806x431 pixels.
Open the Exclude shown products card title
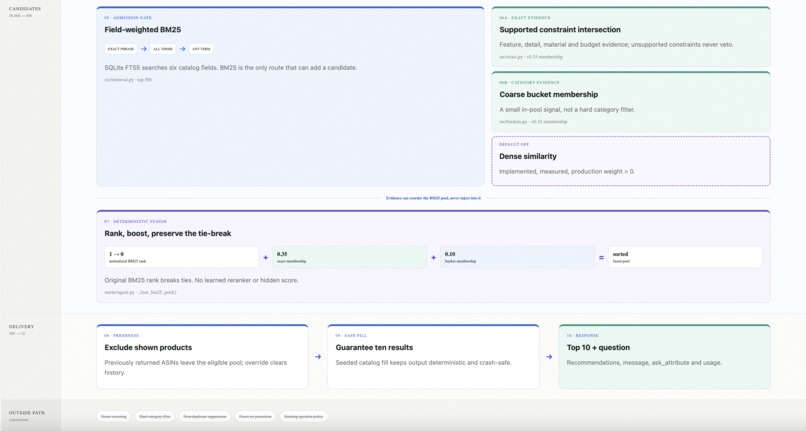pyautogui.click(x=148, y=348)
